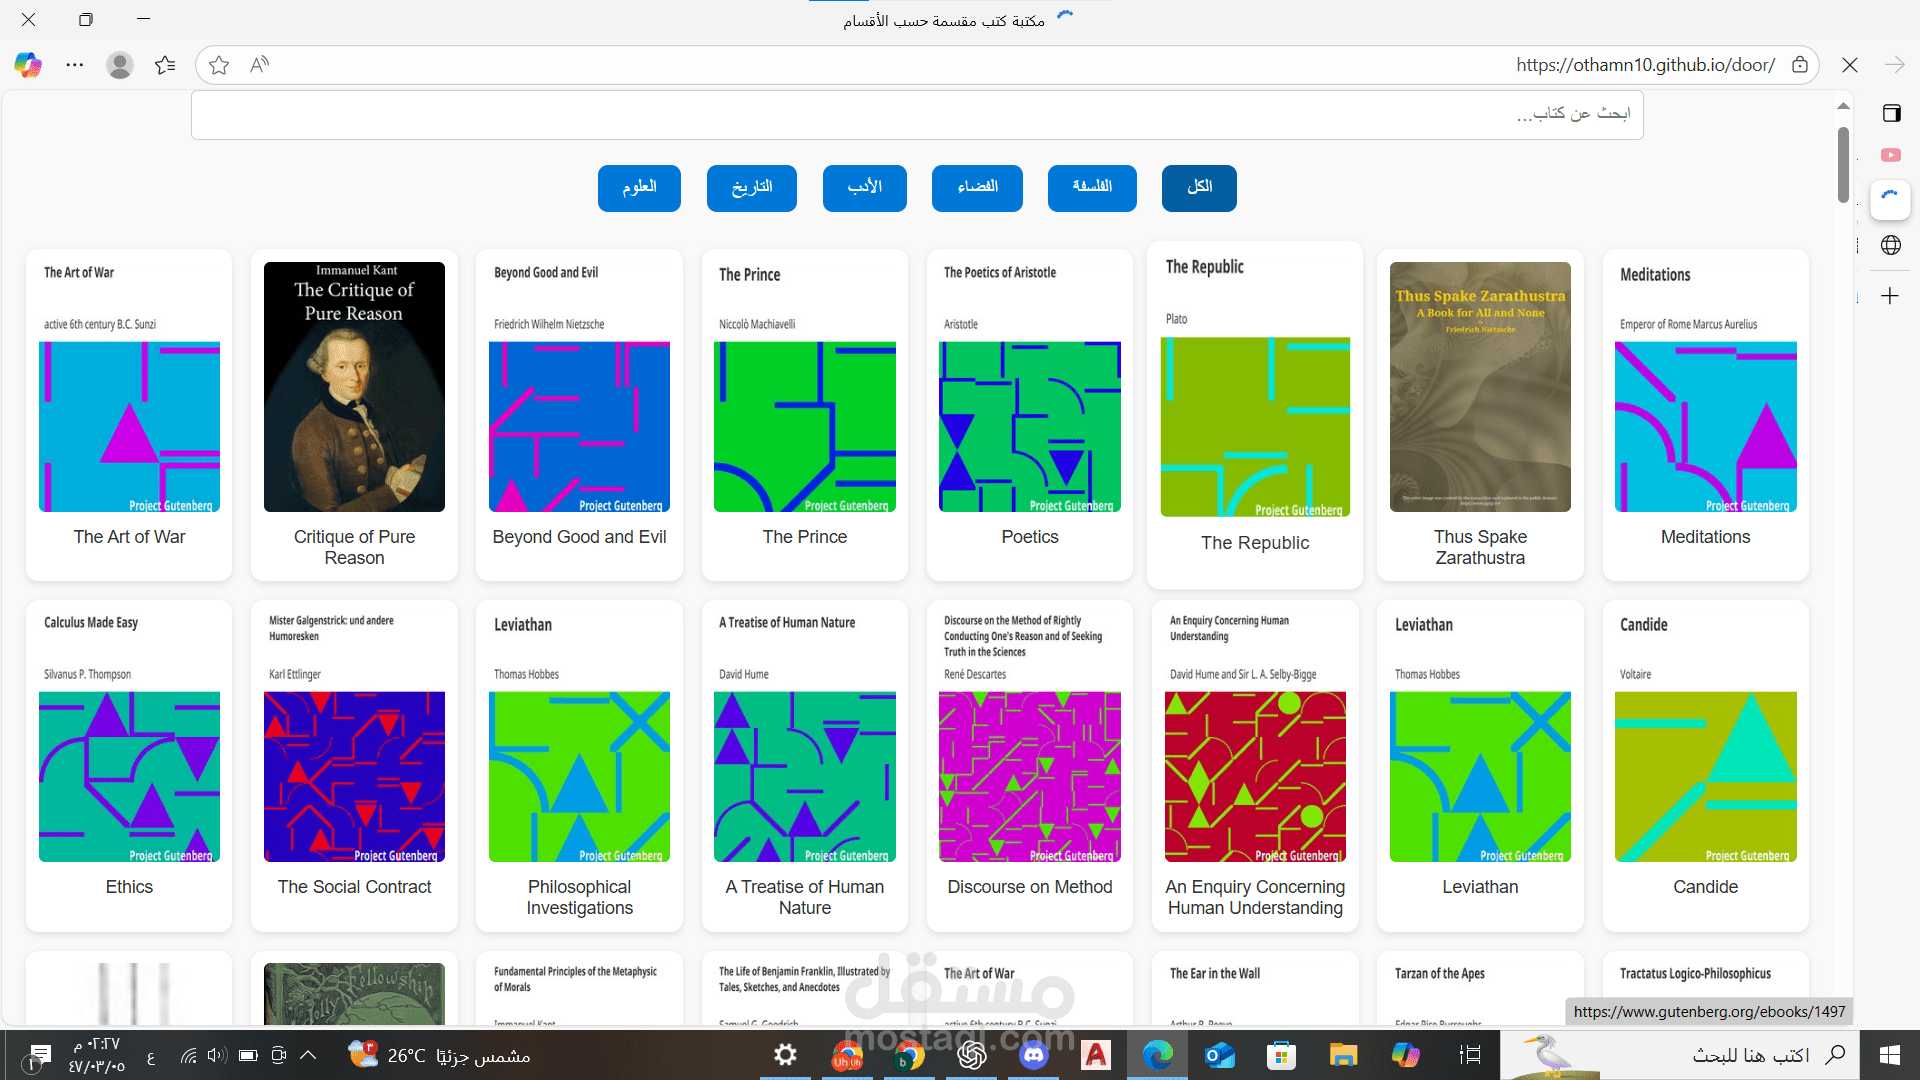Click the scrollbar up arrow
The width and height of the screenshot is (1920, 1080).
[1843, 105]
